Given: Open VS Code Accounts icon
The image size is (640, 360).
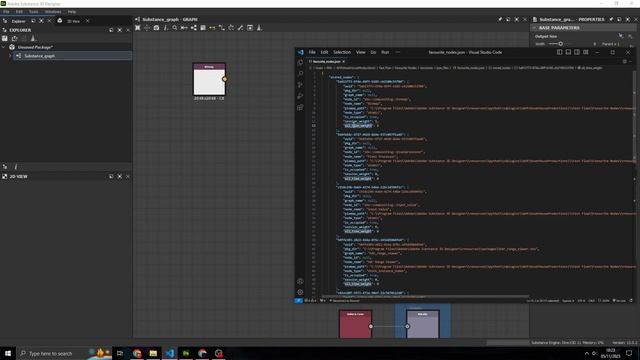Looking at the screenshot, I should click(x=300, y=281).
